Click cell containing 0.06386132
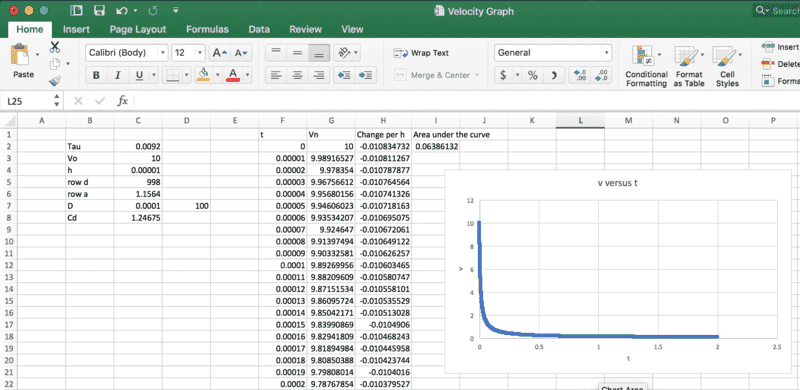The height and width of the screenshot is (390, 800). point(436,146)
